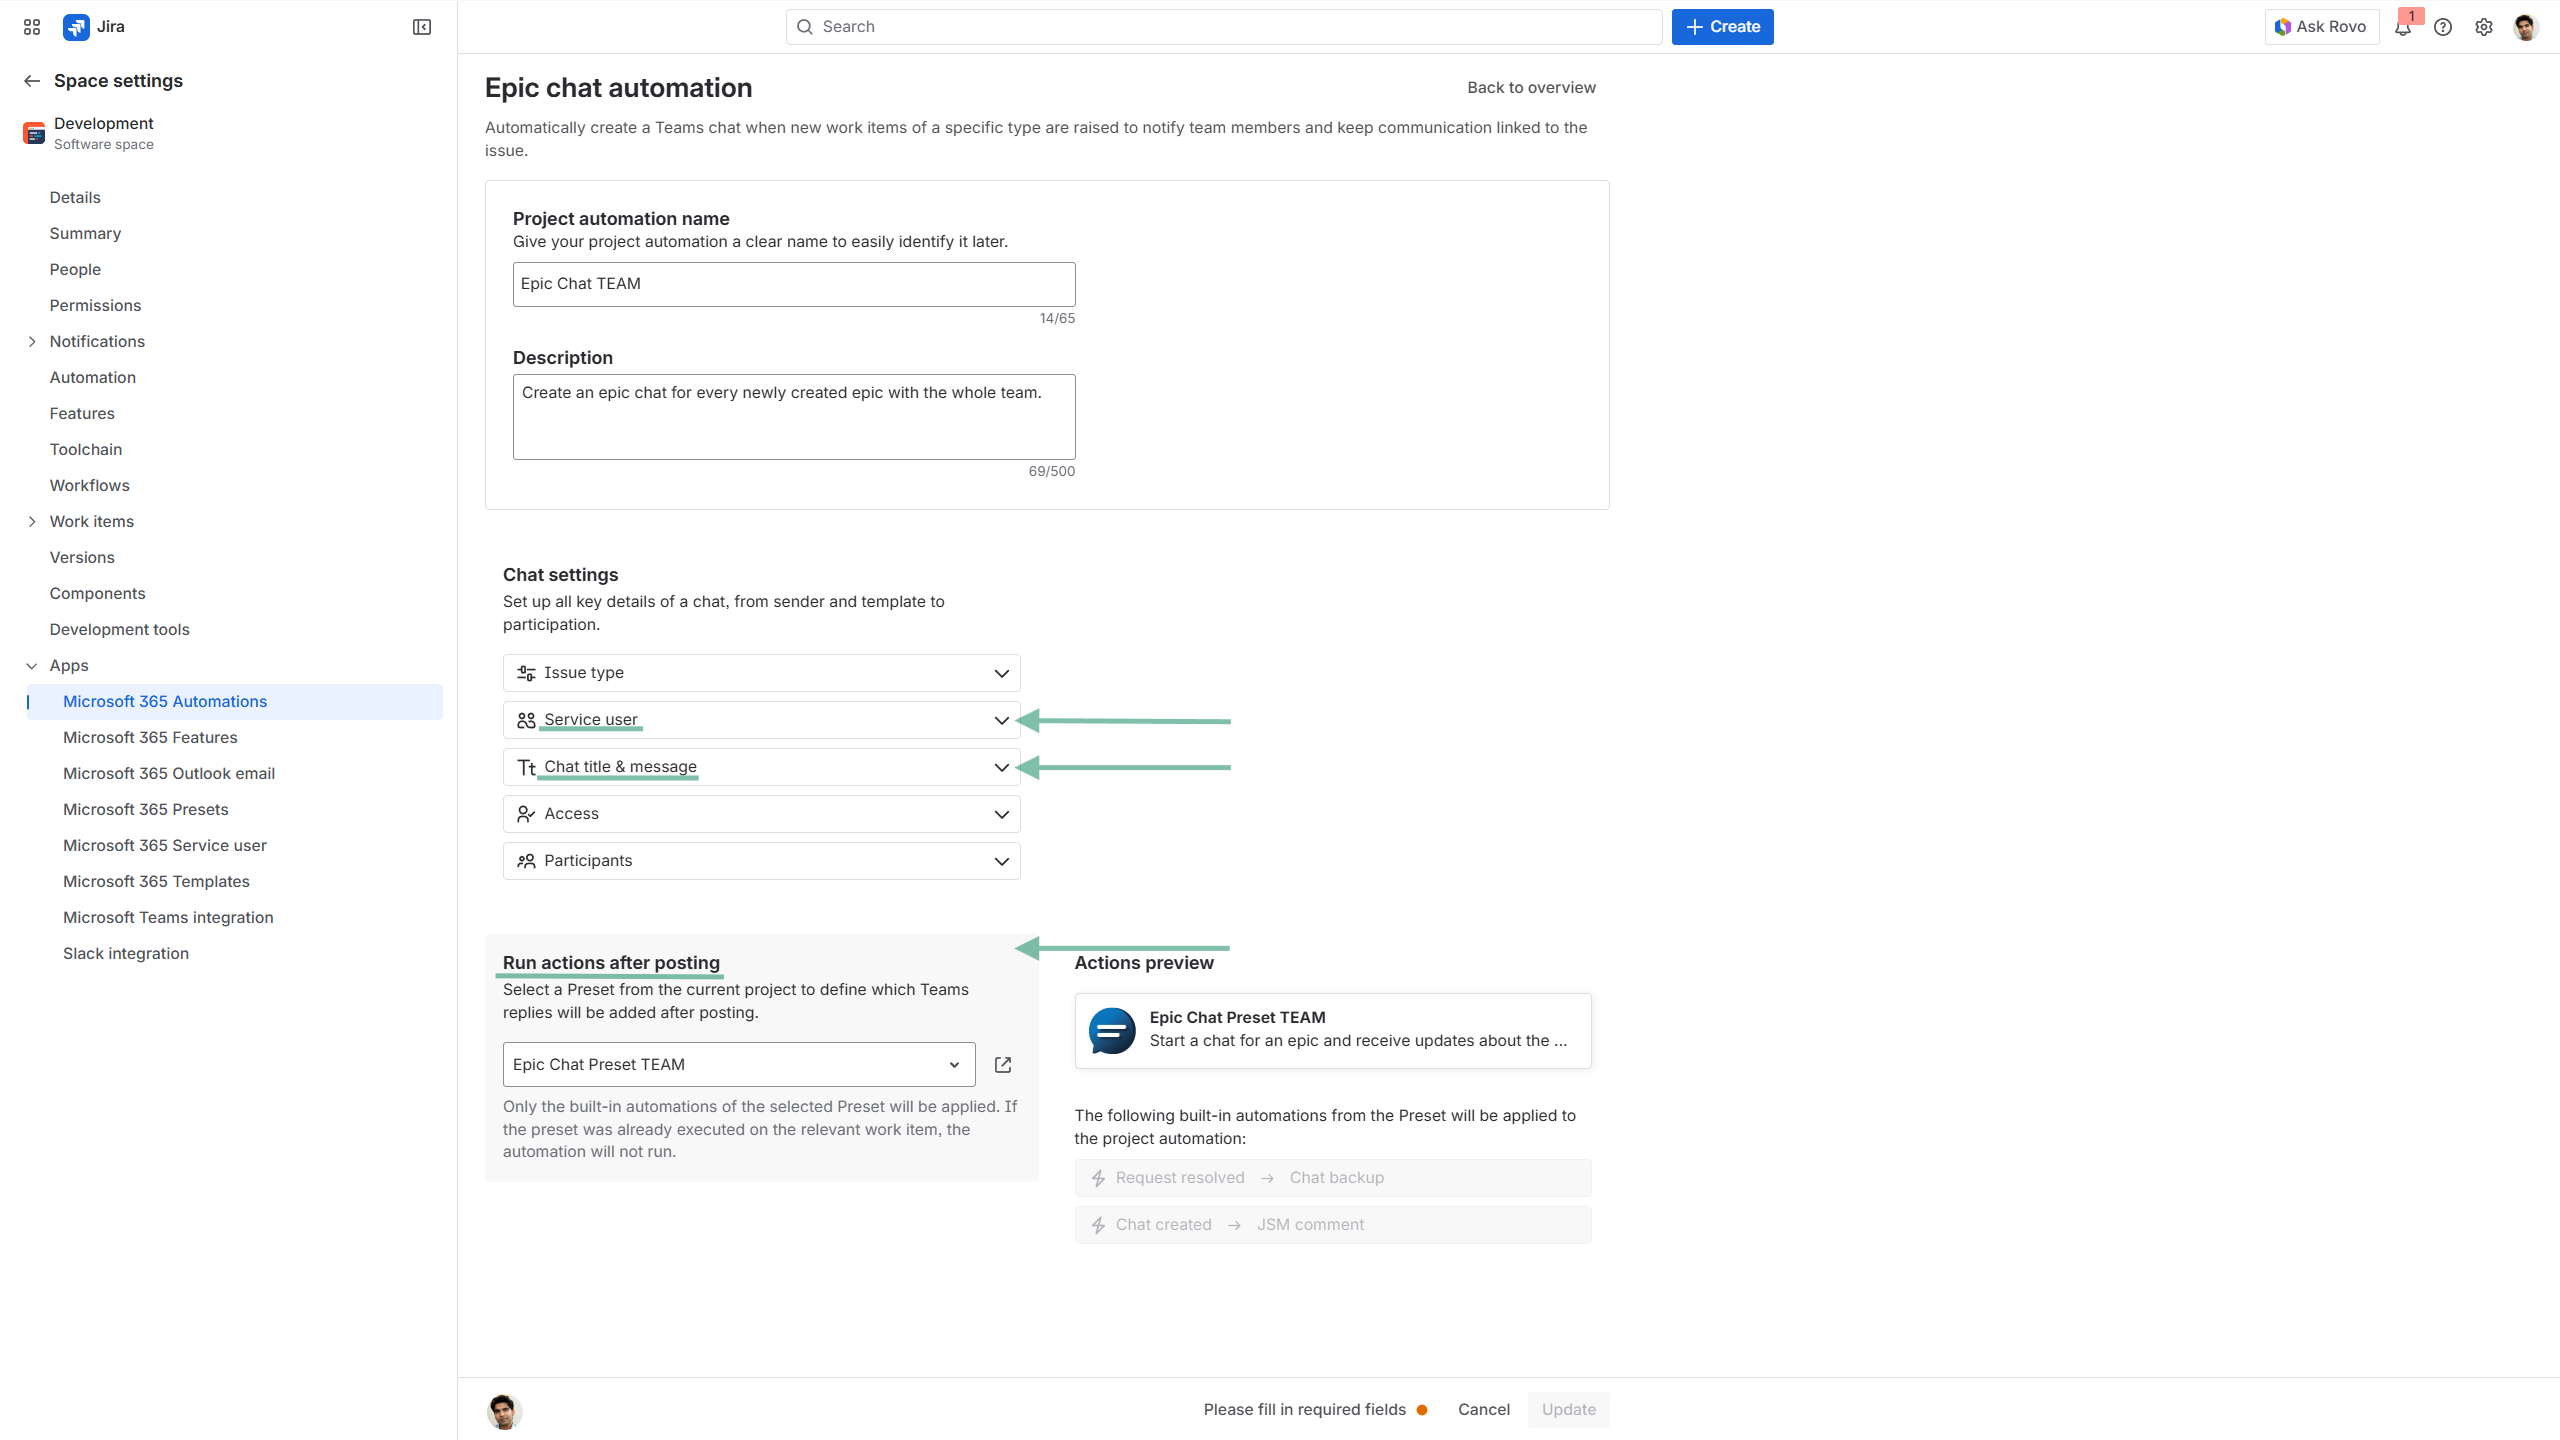Click the notifications bell icon
The width and height of the screenshot is (2560, 1440).
(x=2402, y=27)
